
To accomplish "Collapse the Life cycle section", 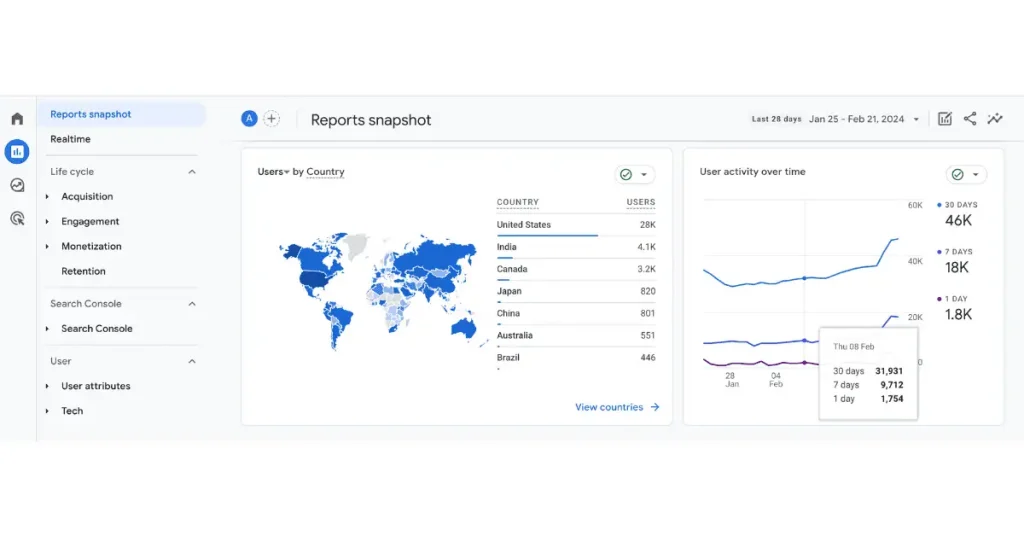I will point(192,172).
